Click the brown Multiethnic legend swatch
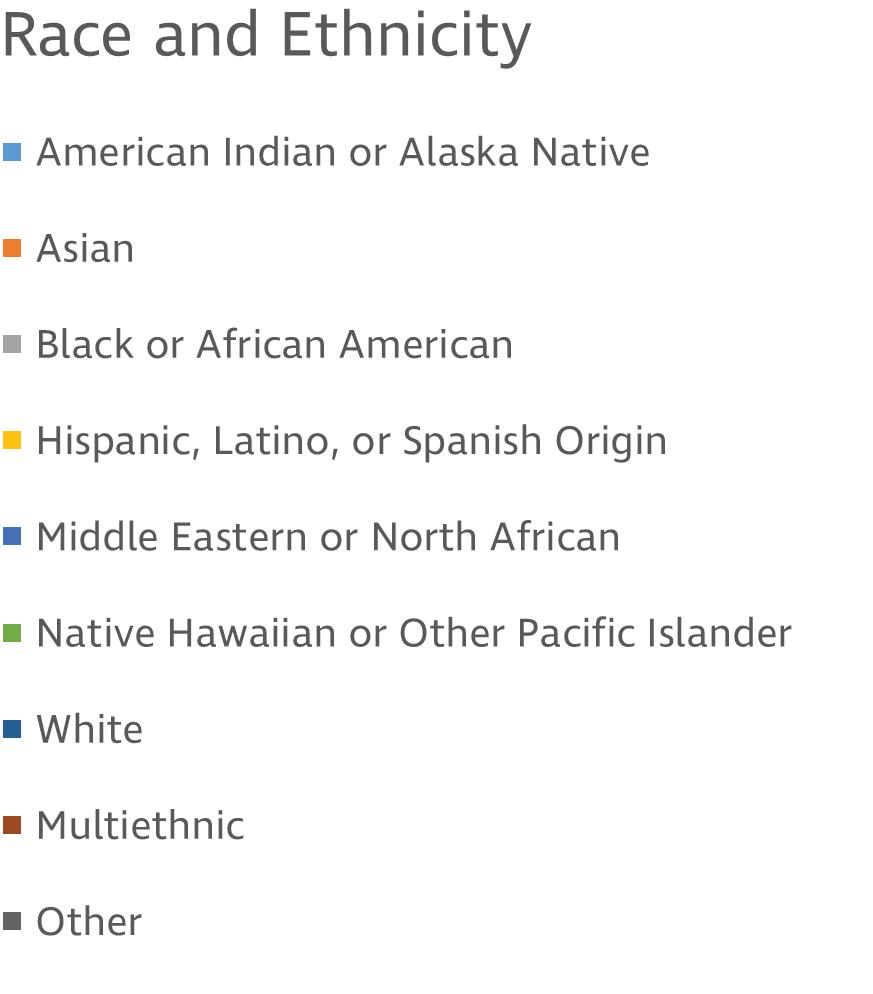This screenshot has width=873, height=994. [12, 825]
